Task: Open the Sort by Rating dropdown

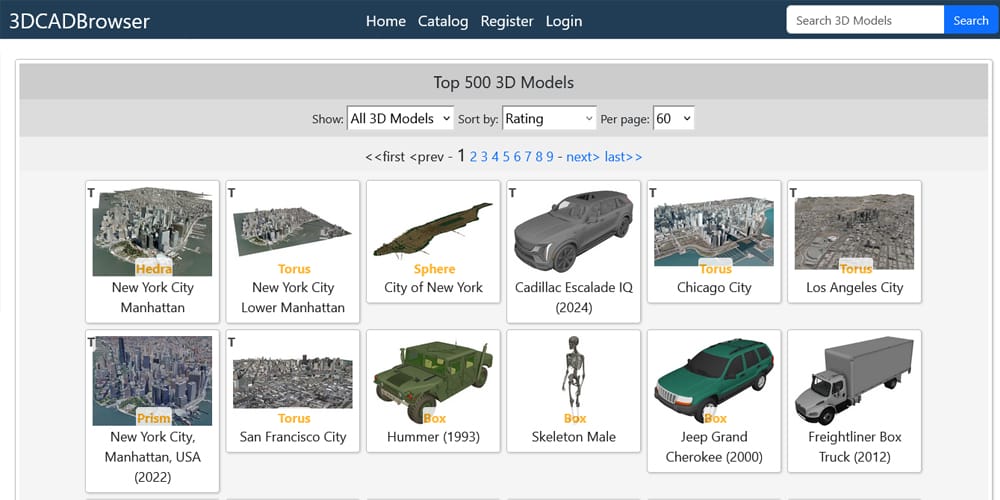Action: 549,119
